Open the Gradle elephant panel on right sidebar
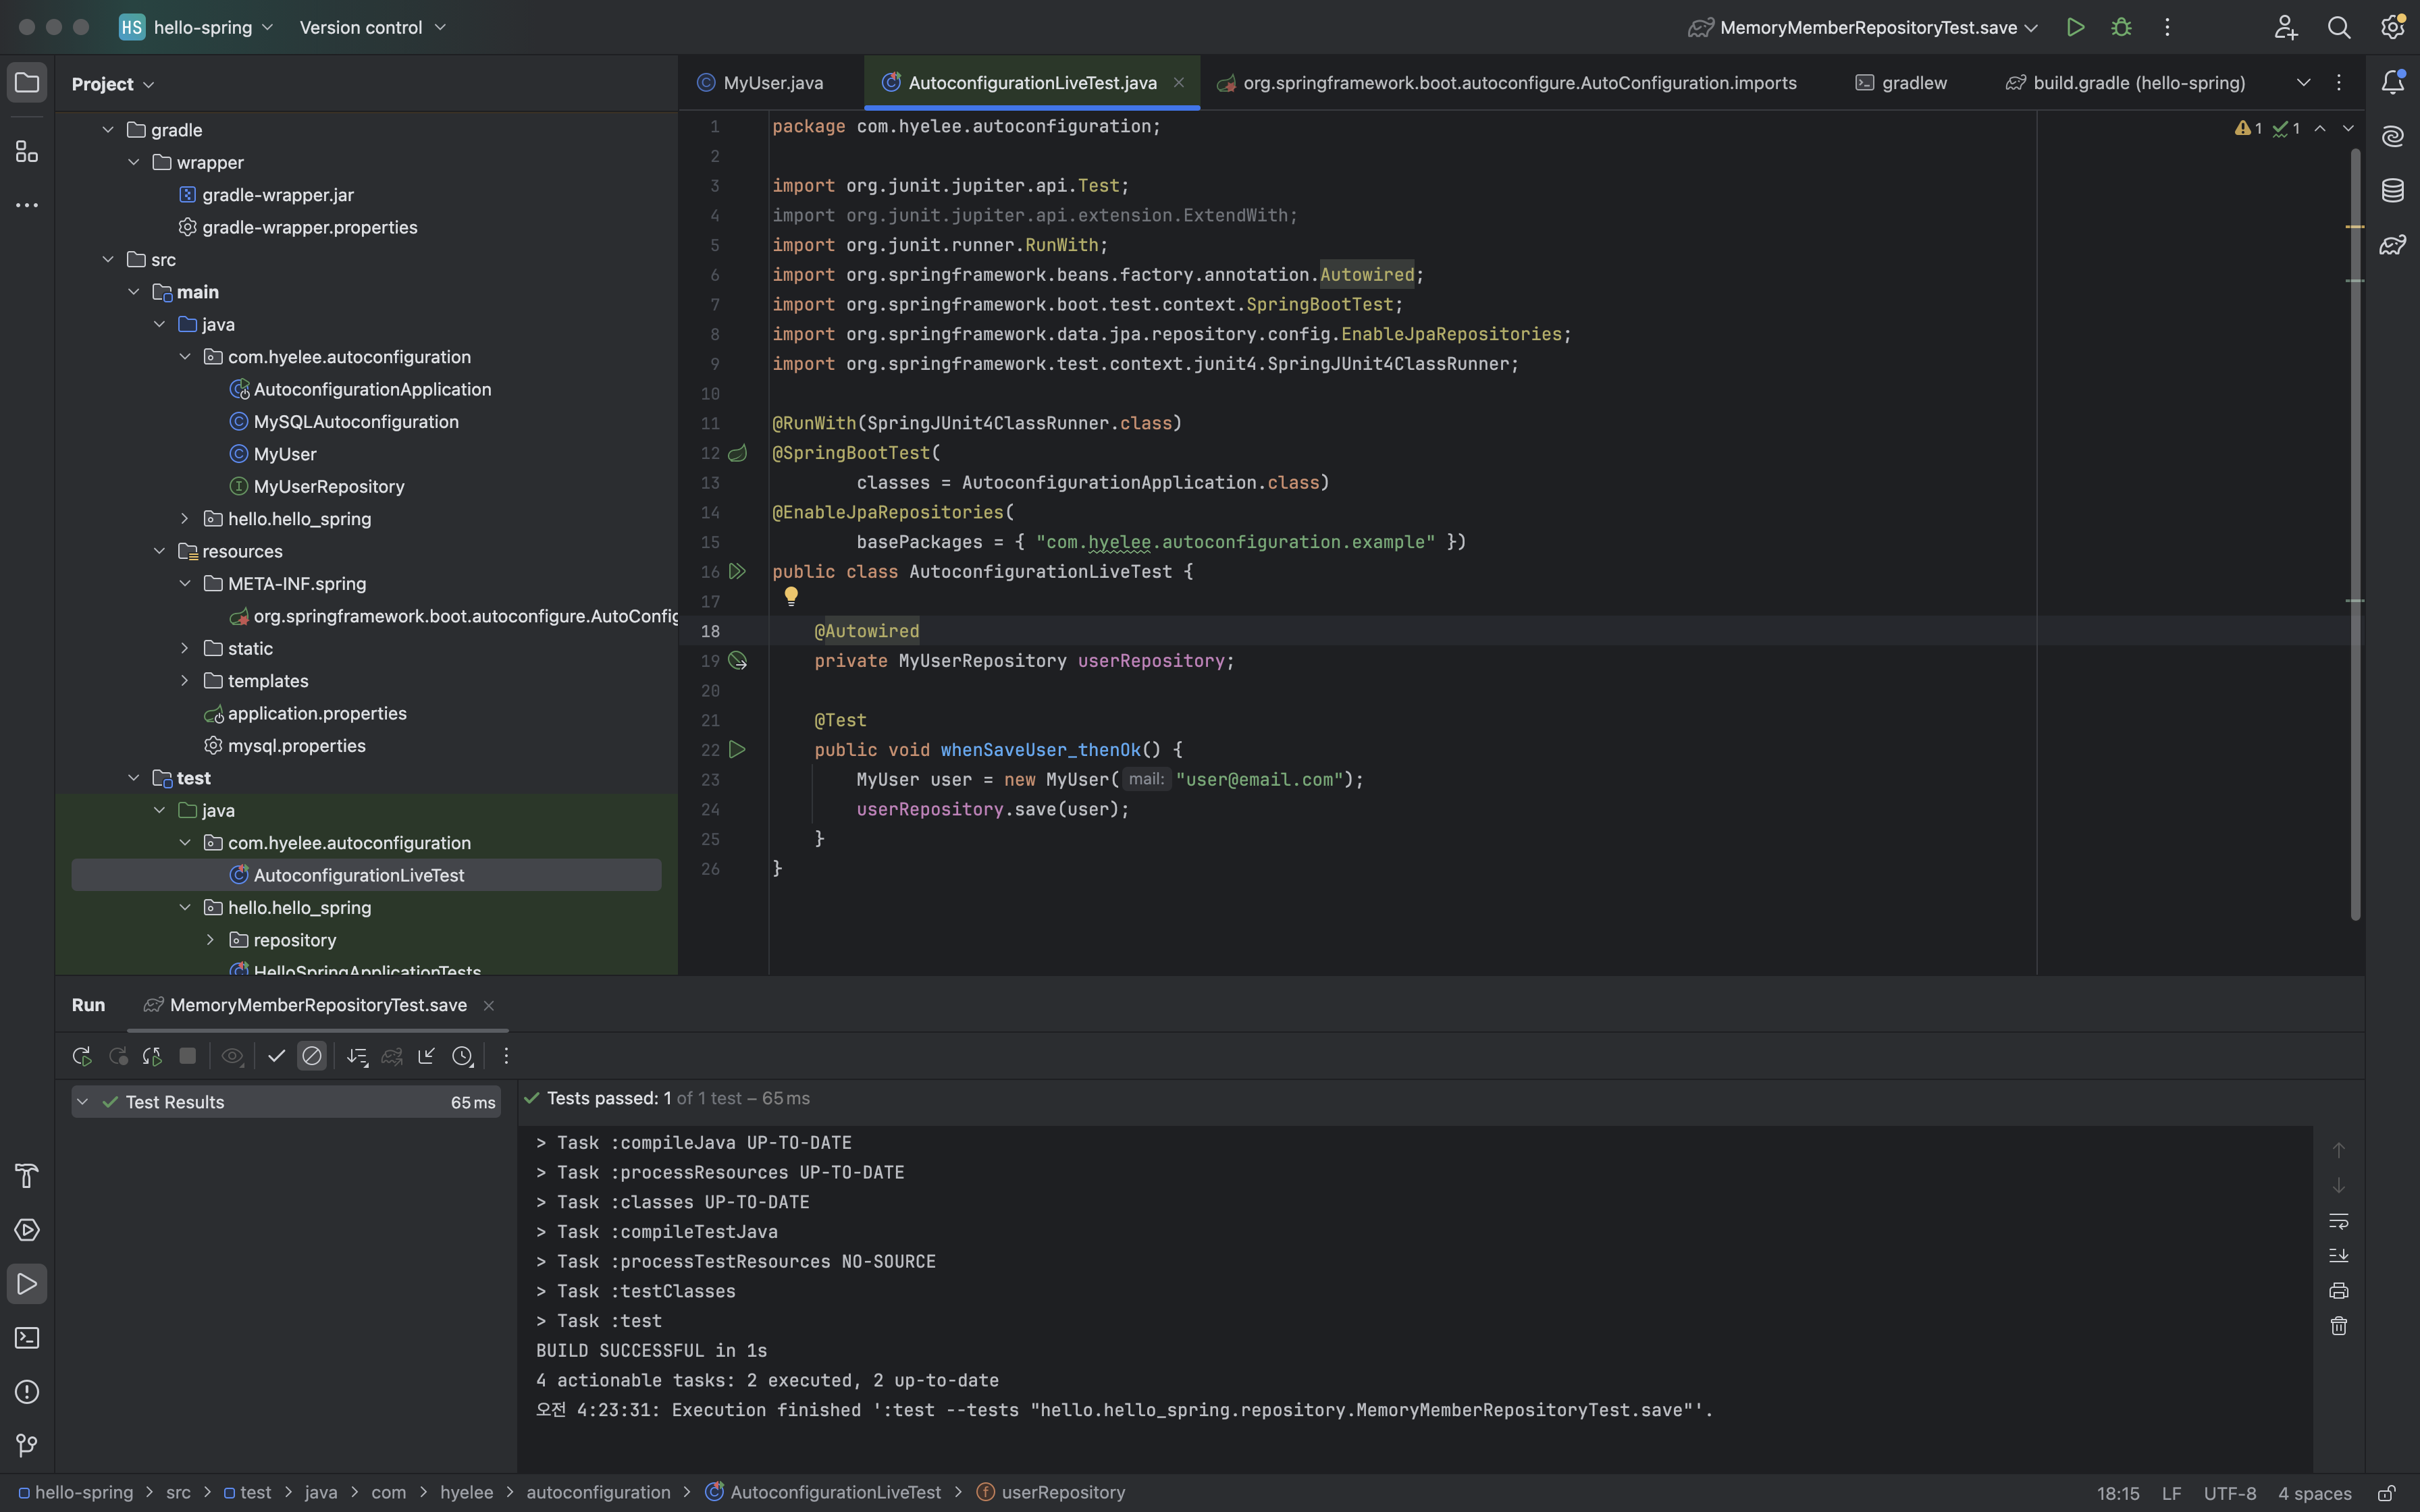Screen dimensions: 2420x1512 coord(2392,244)
